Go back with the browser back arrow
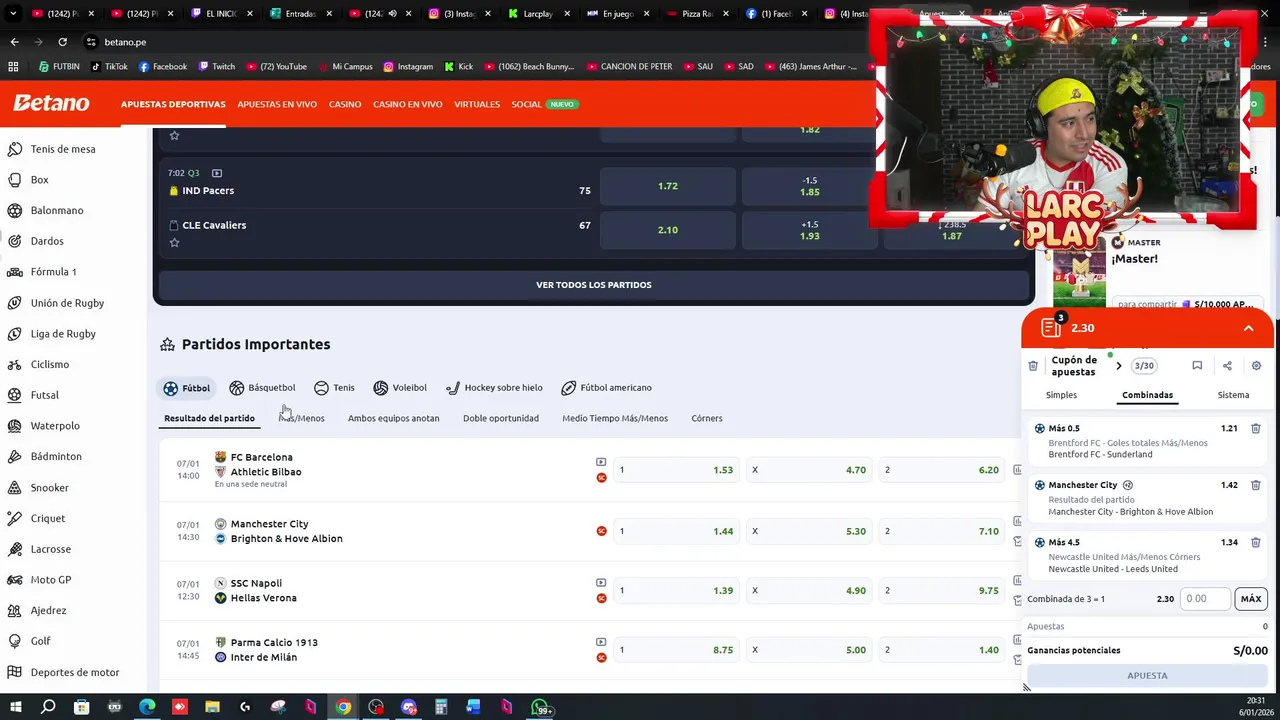Image resolution: width=1280 pixels, height=720 pixels. pos(14,42)
